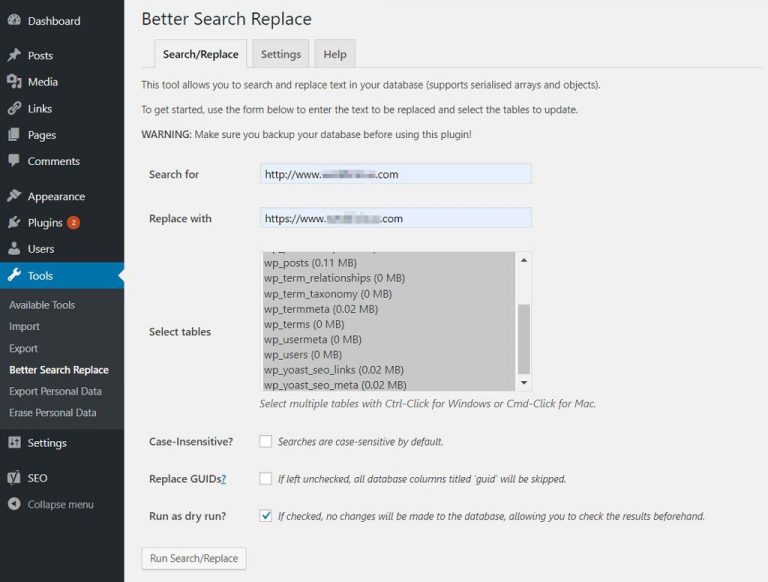
Task: Click the Posts pushpin icon
Action: click(14, 56)
